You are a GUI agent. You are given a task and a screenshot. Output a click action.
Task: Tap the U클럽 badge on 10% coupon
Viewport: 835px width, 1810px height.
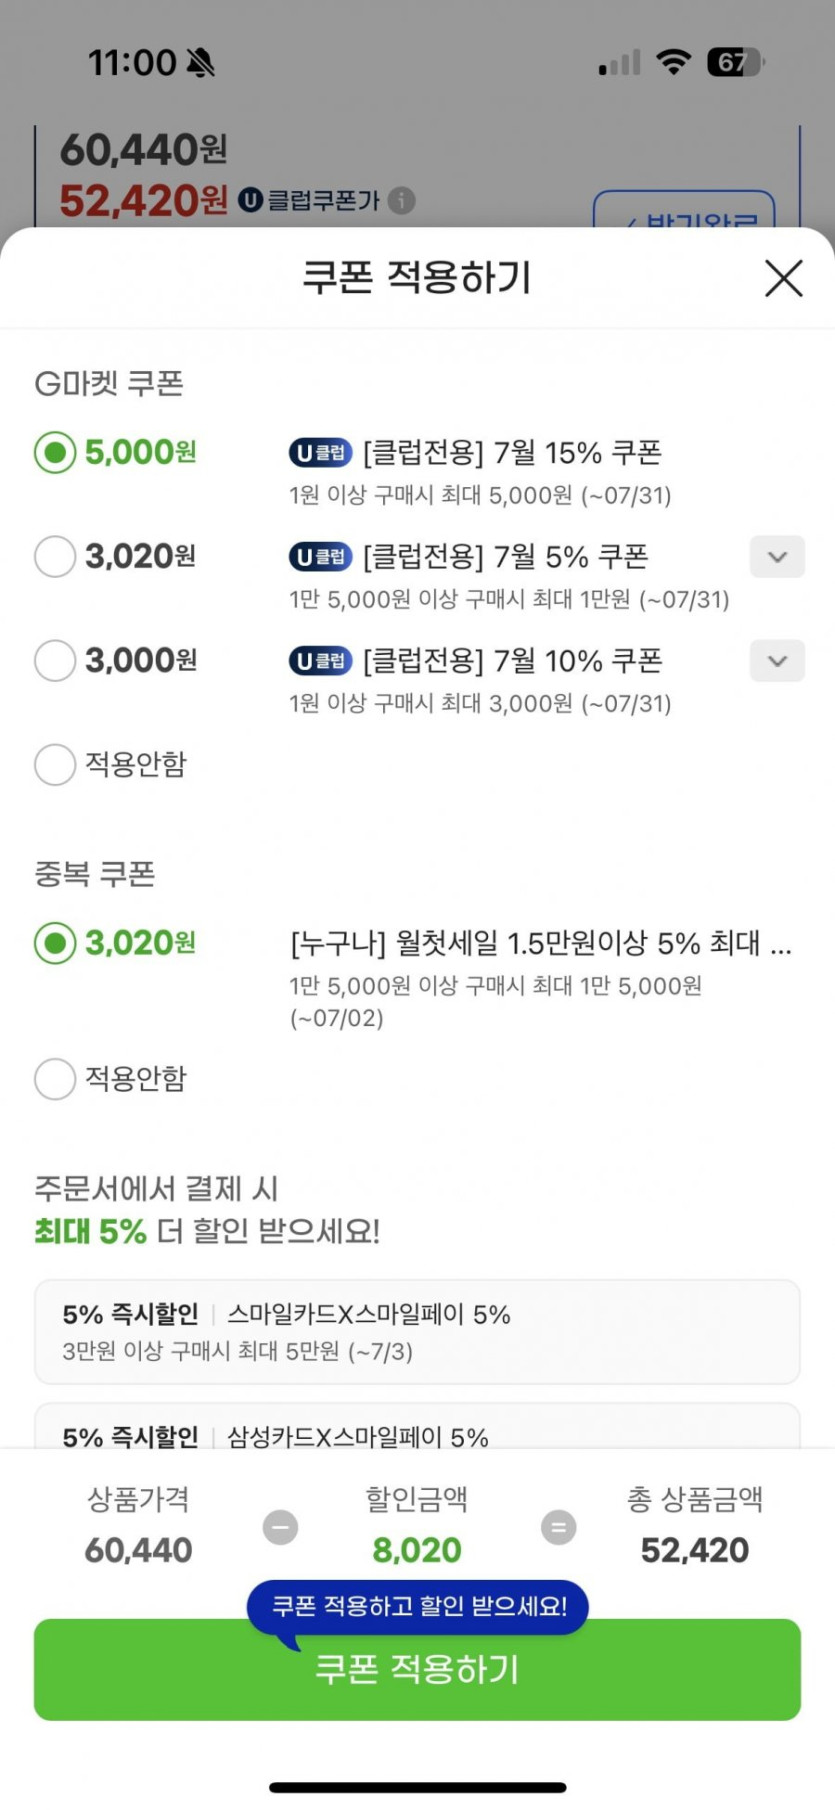coord(320,661)
